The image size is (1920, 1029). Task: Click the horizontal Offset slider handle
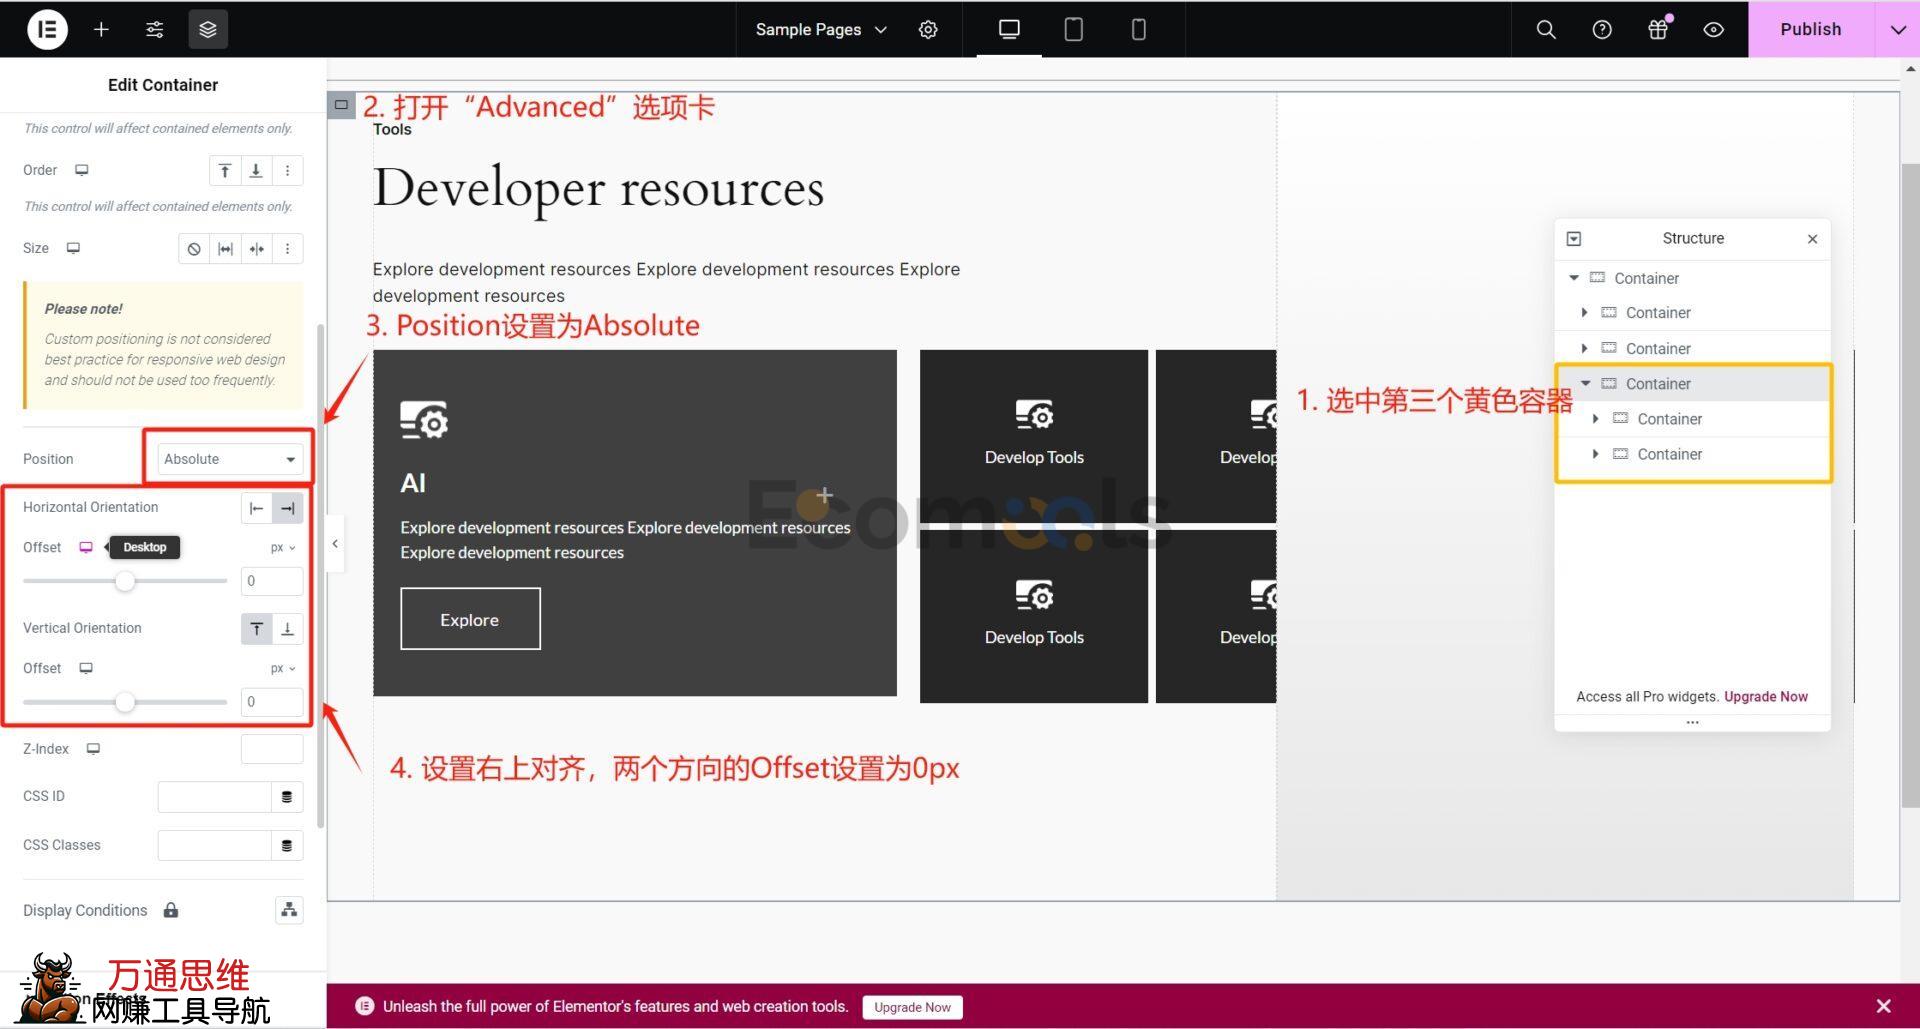coord(125,581)
